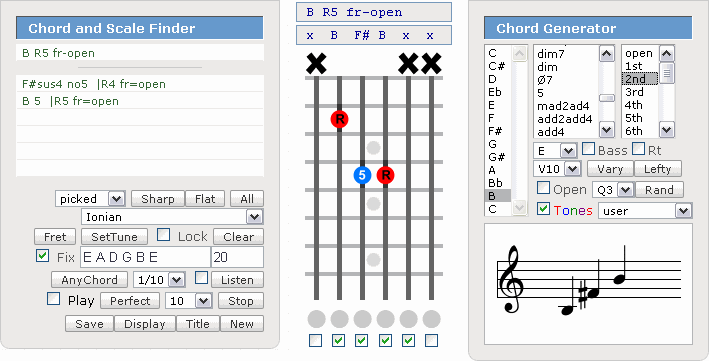Click the Rand button
This screenshot has width=709, height=361.
(x=659, y=190)
